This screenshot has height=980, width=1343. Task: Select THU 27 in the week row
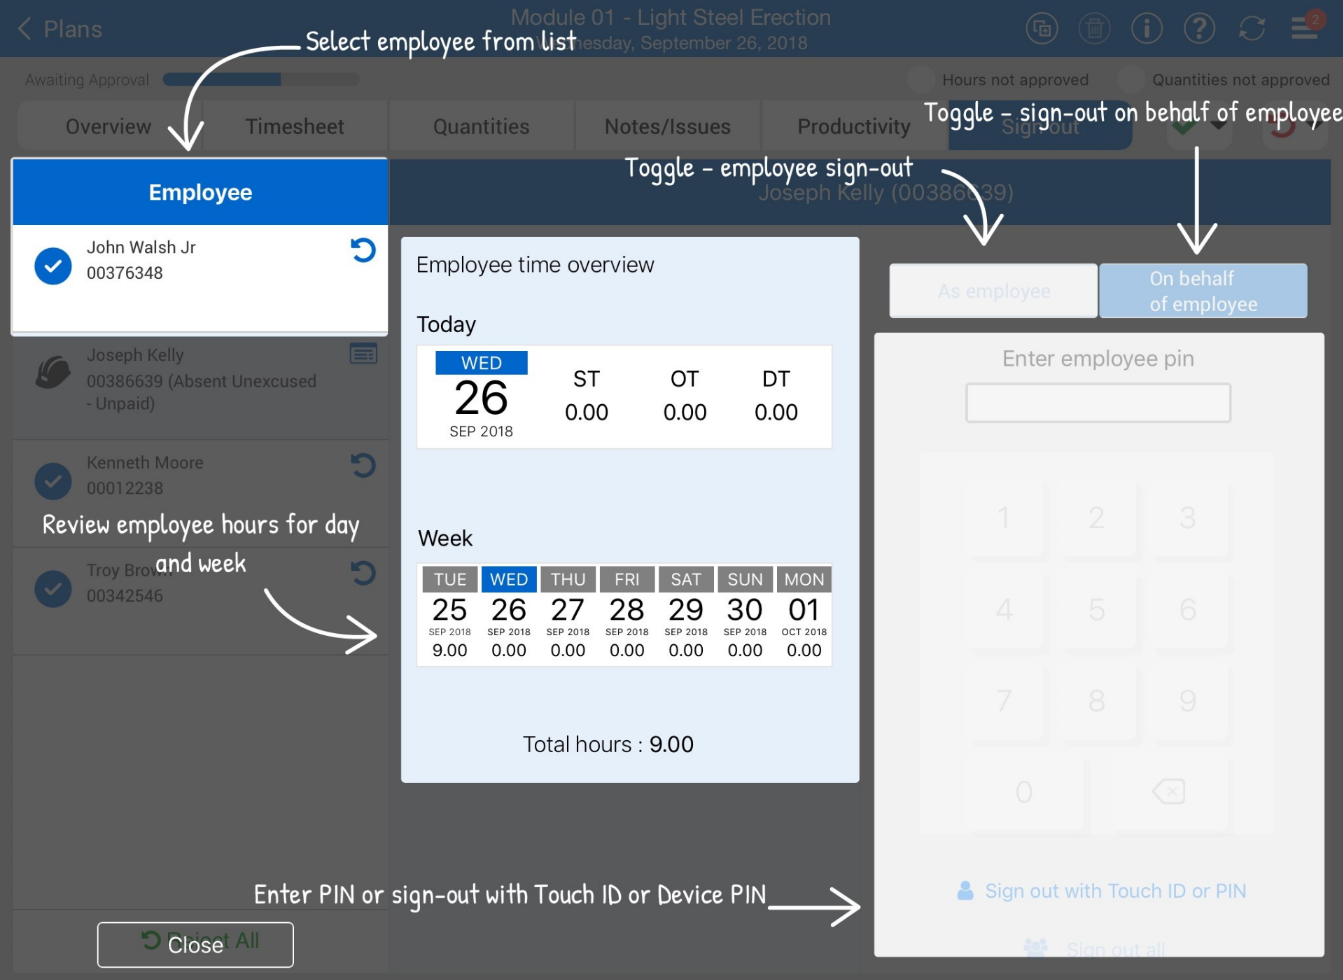568,614
